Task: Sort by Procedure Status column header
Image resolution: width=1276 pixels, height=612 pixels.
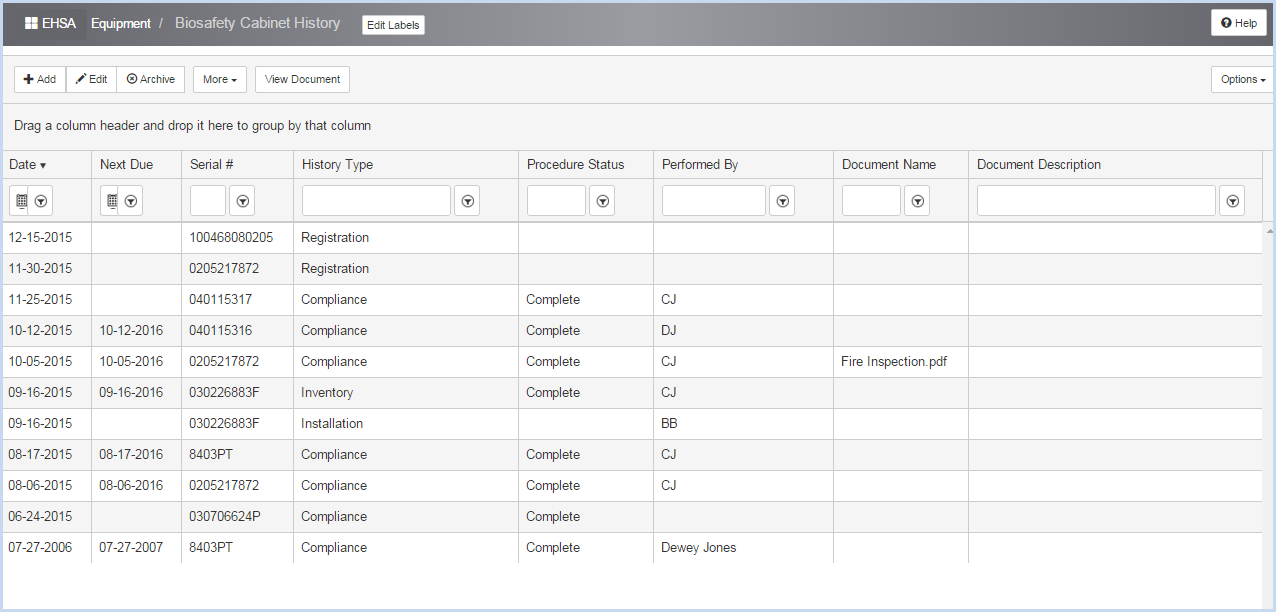Action: click(x=585, y=164)
